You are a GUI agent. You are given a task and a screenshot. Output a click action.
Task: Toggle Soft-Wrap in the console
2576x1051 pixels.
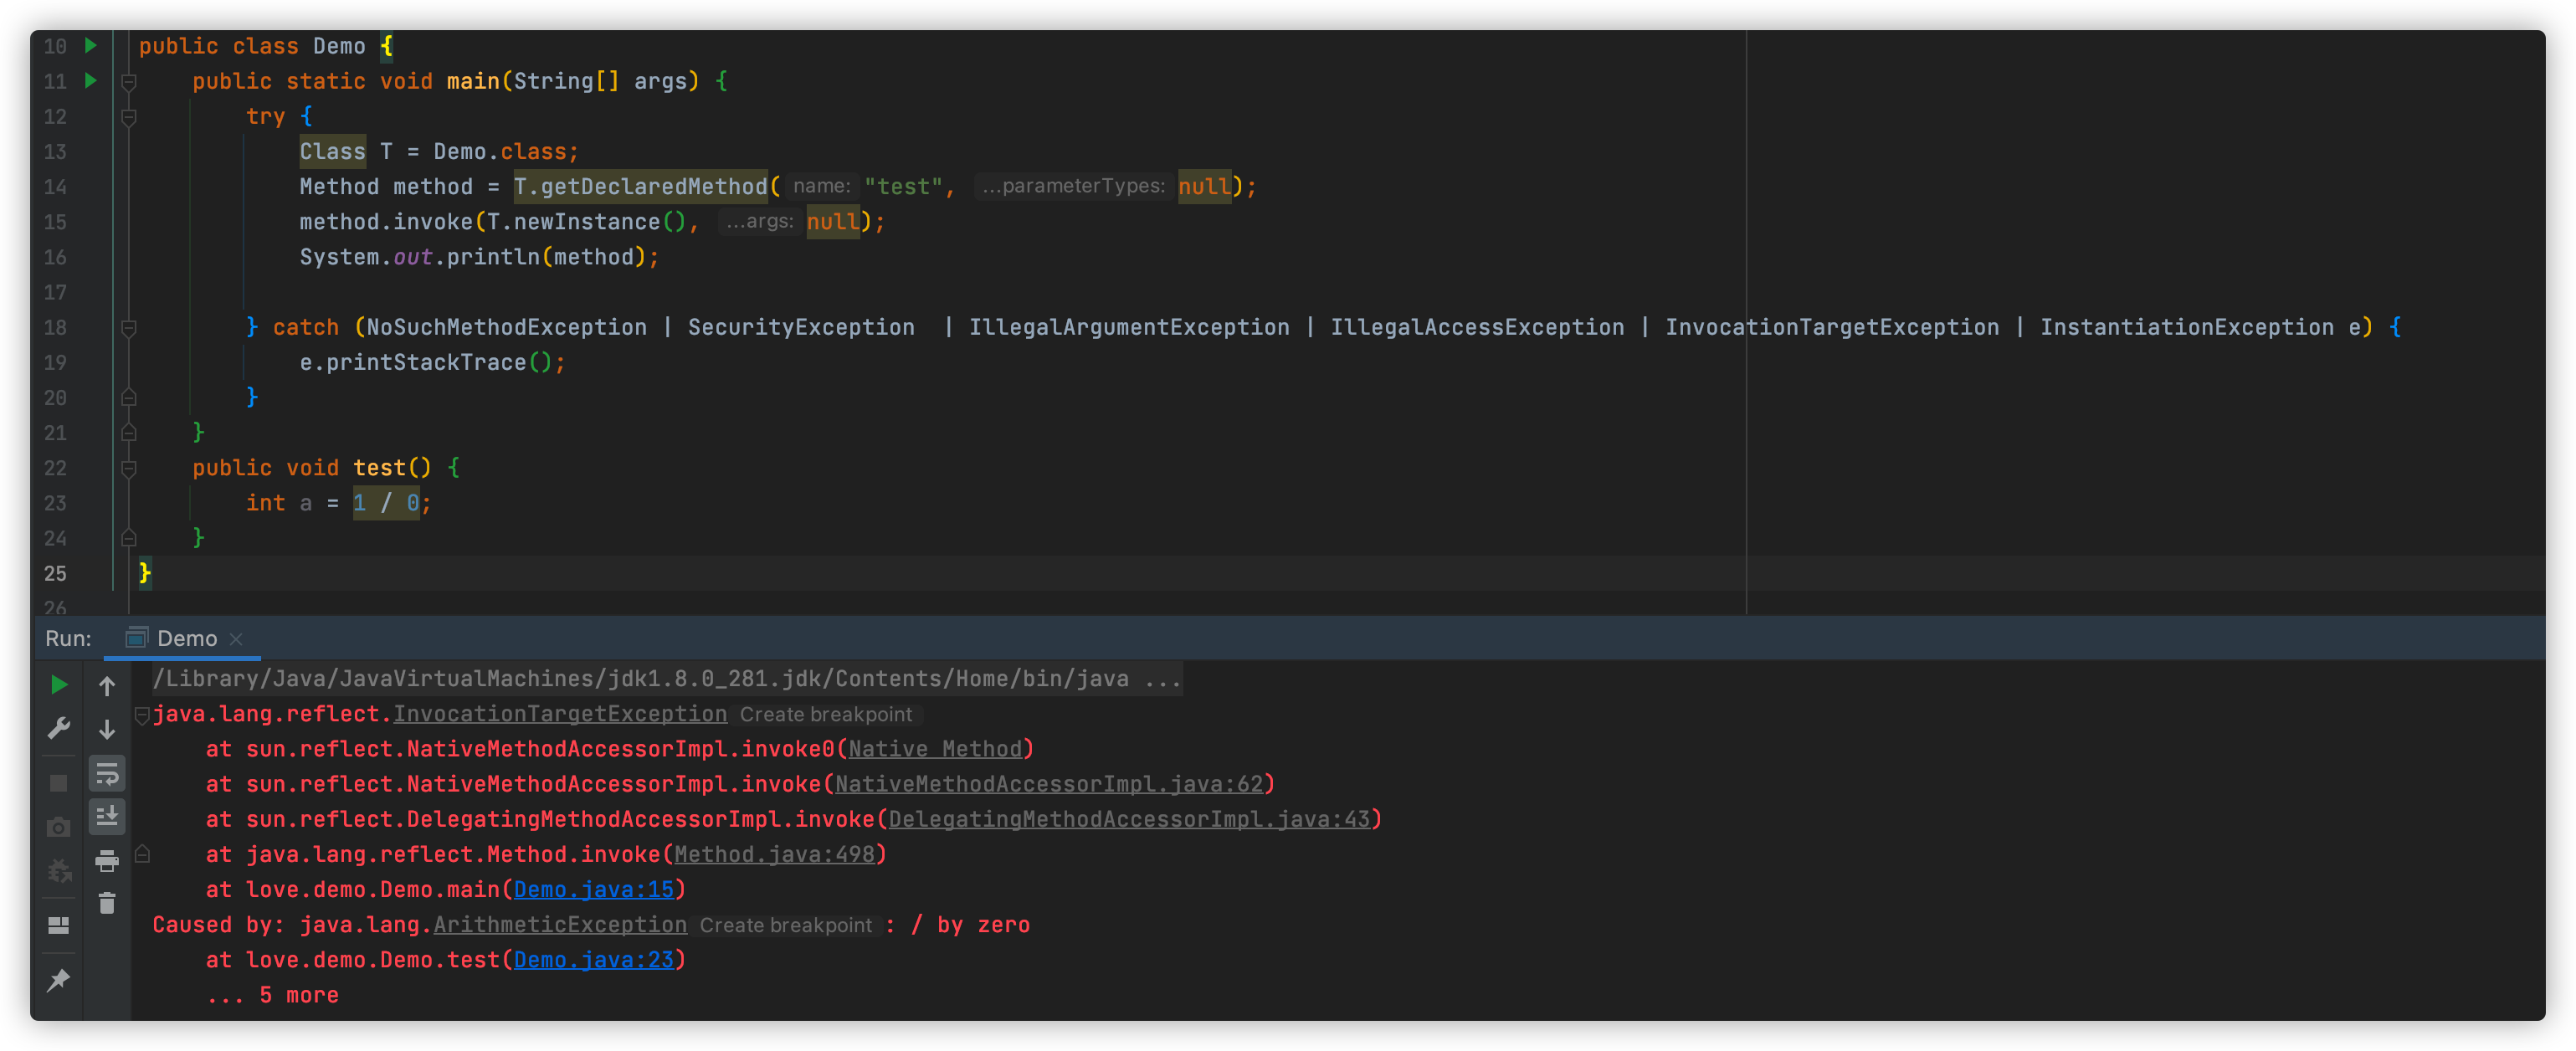click(x=107, y=773)
